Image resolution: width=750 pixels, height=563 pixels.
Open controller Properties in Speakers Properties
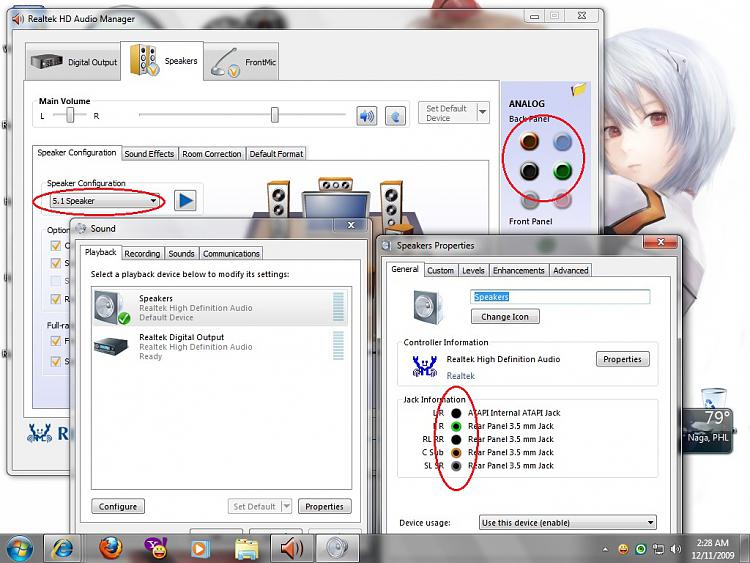coord(622,359)
